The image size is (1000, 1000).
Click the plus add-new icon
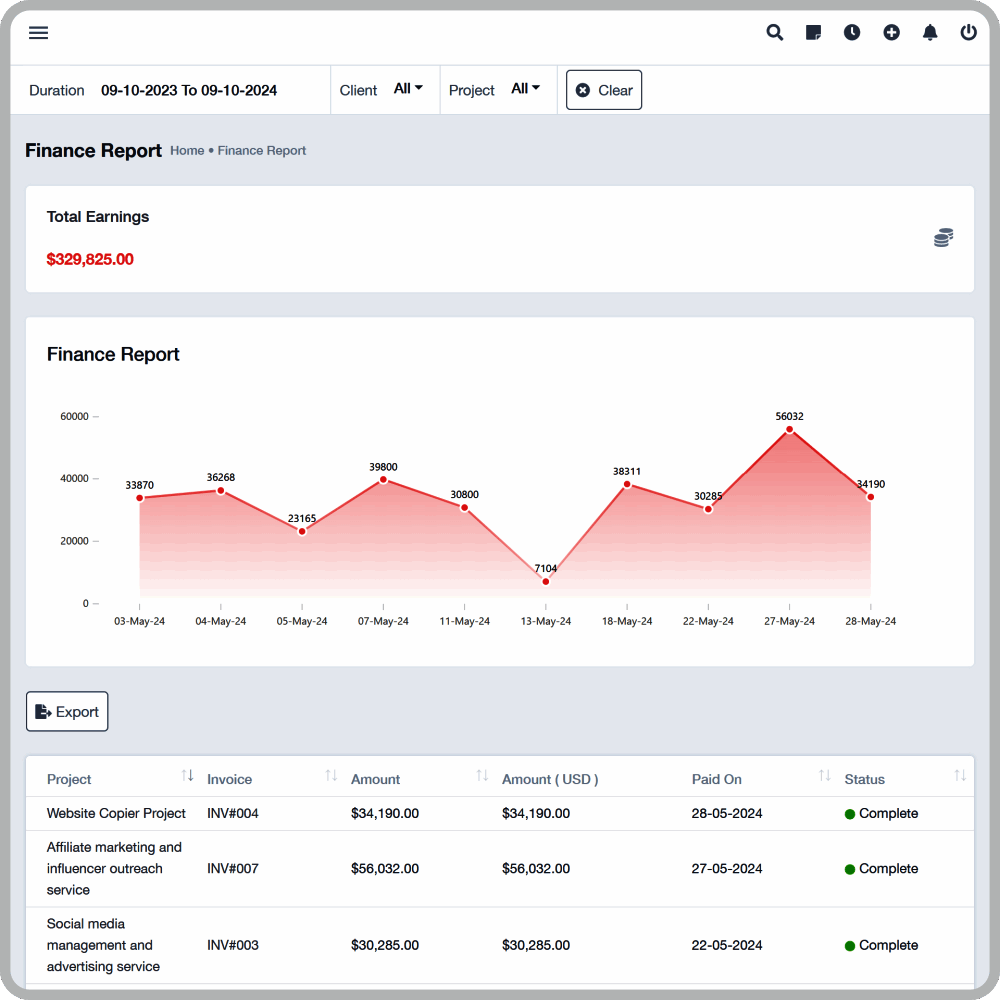[891, 33]
